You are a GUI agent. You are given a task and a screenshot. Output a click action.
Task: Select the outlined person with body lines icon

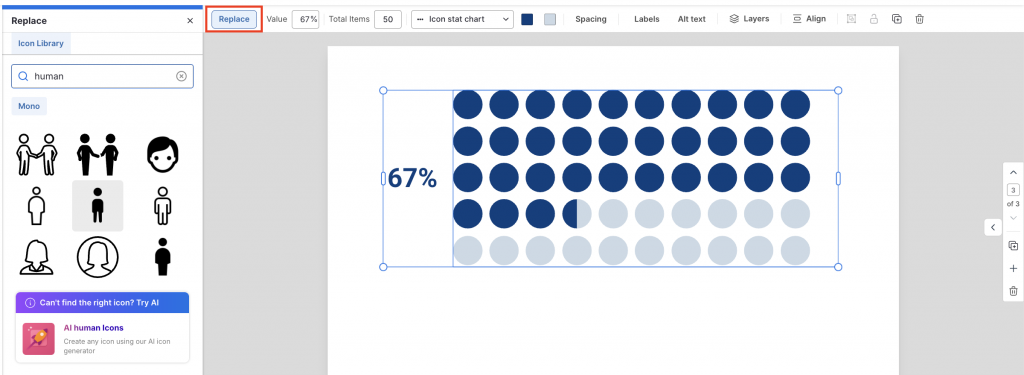162,206
